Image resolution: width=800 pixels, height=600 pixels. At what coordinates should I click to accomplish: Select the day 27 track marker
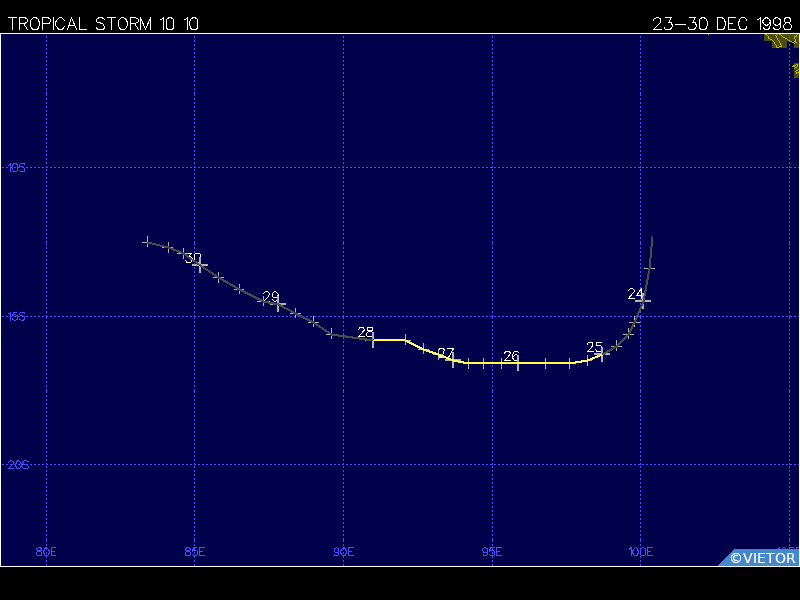tap(453, 360)
